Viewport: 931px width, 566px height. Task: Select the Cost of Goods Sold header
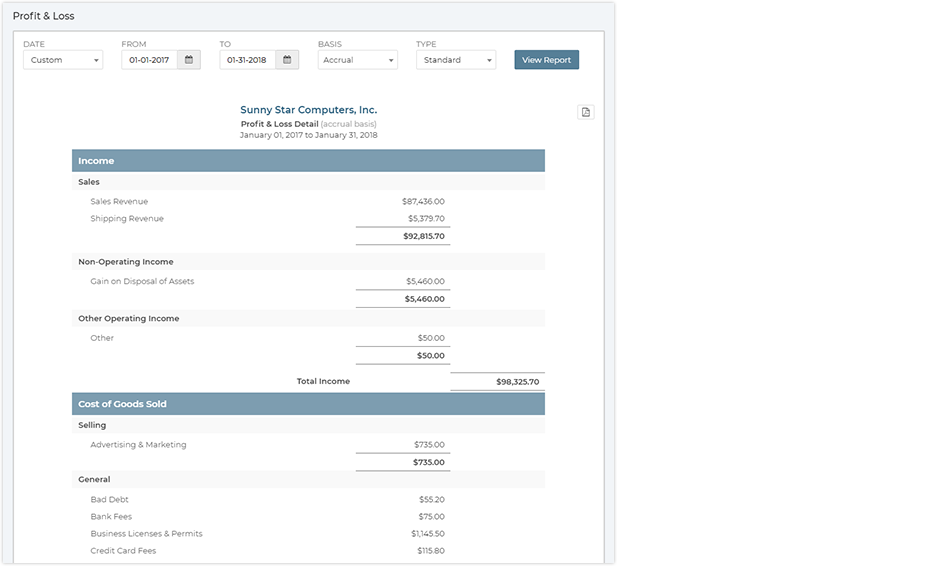[x=308, y=404]
